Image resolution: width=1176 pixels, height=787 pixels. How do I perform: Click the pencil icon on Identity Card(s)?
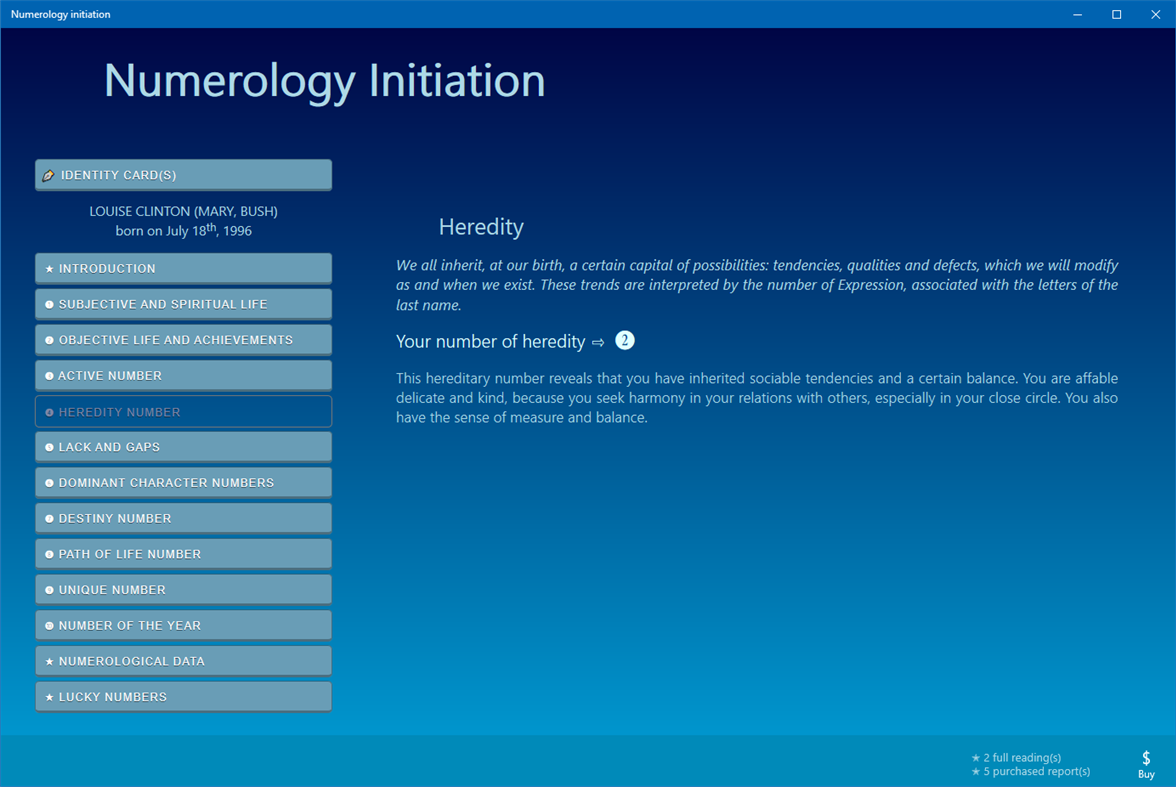[49, 174]
